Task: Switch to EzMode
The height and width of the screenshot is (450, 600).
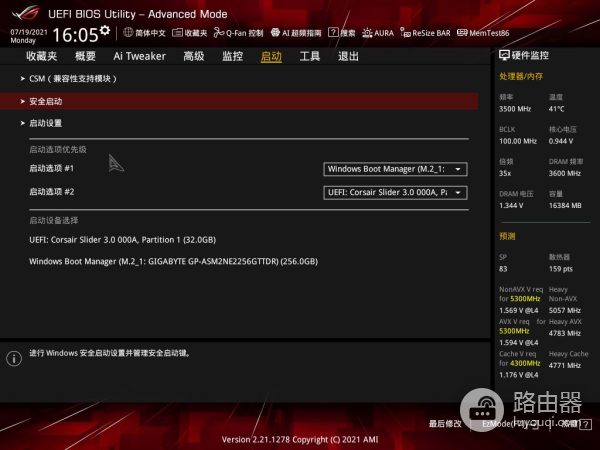Action: 510,424
